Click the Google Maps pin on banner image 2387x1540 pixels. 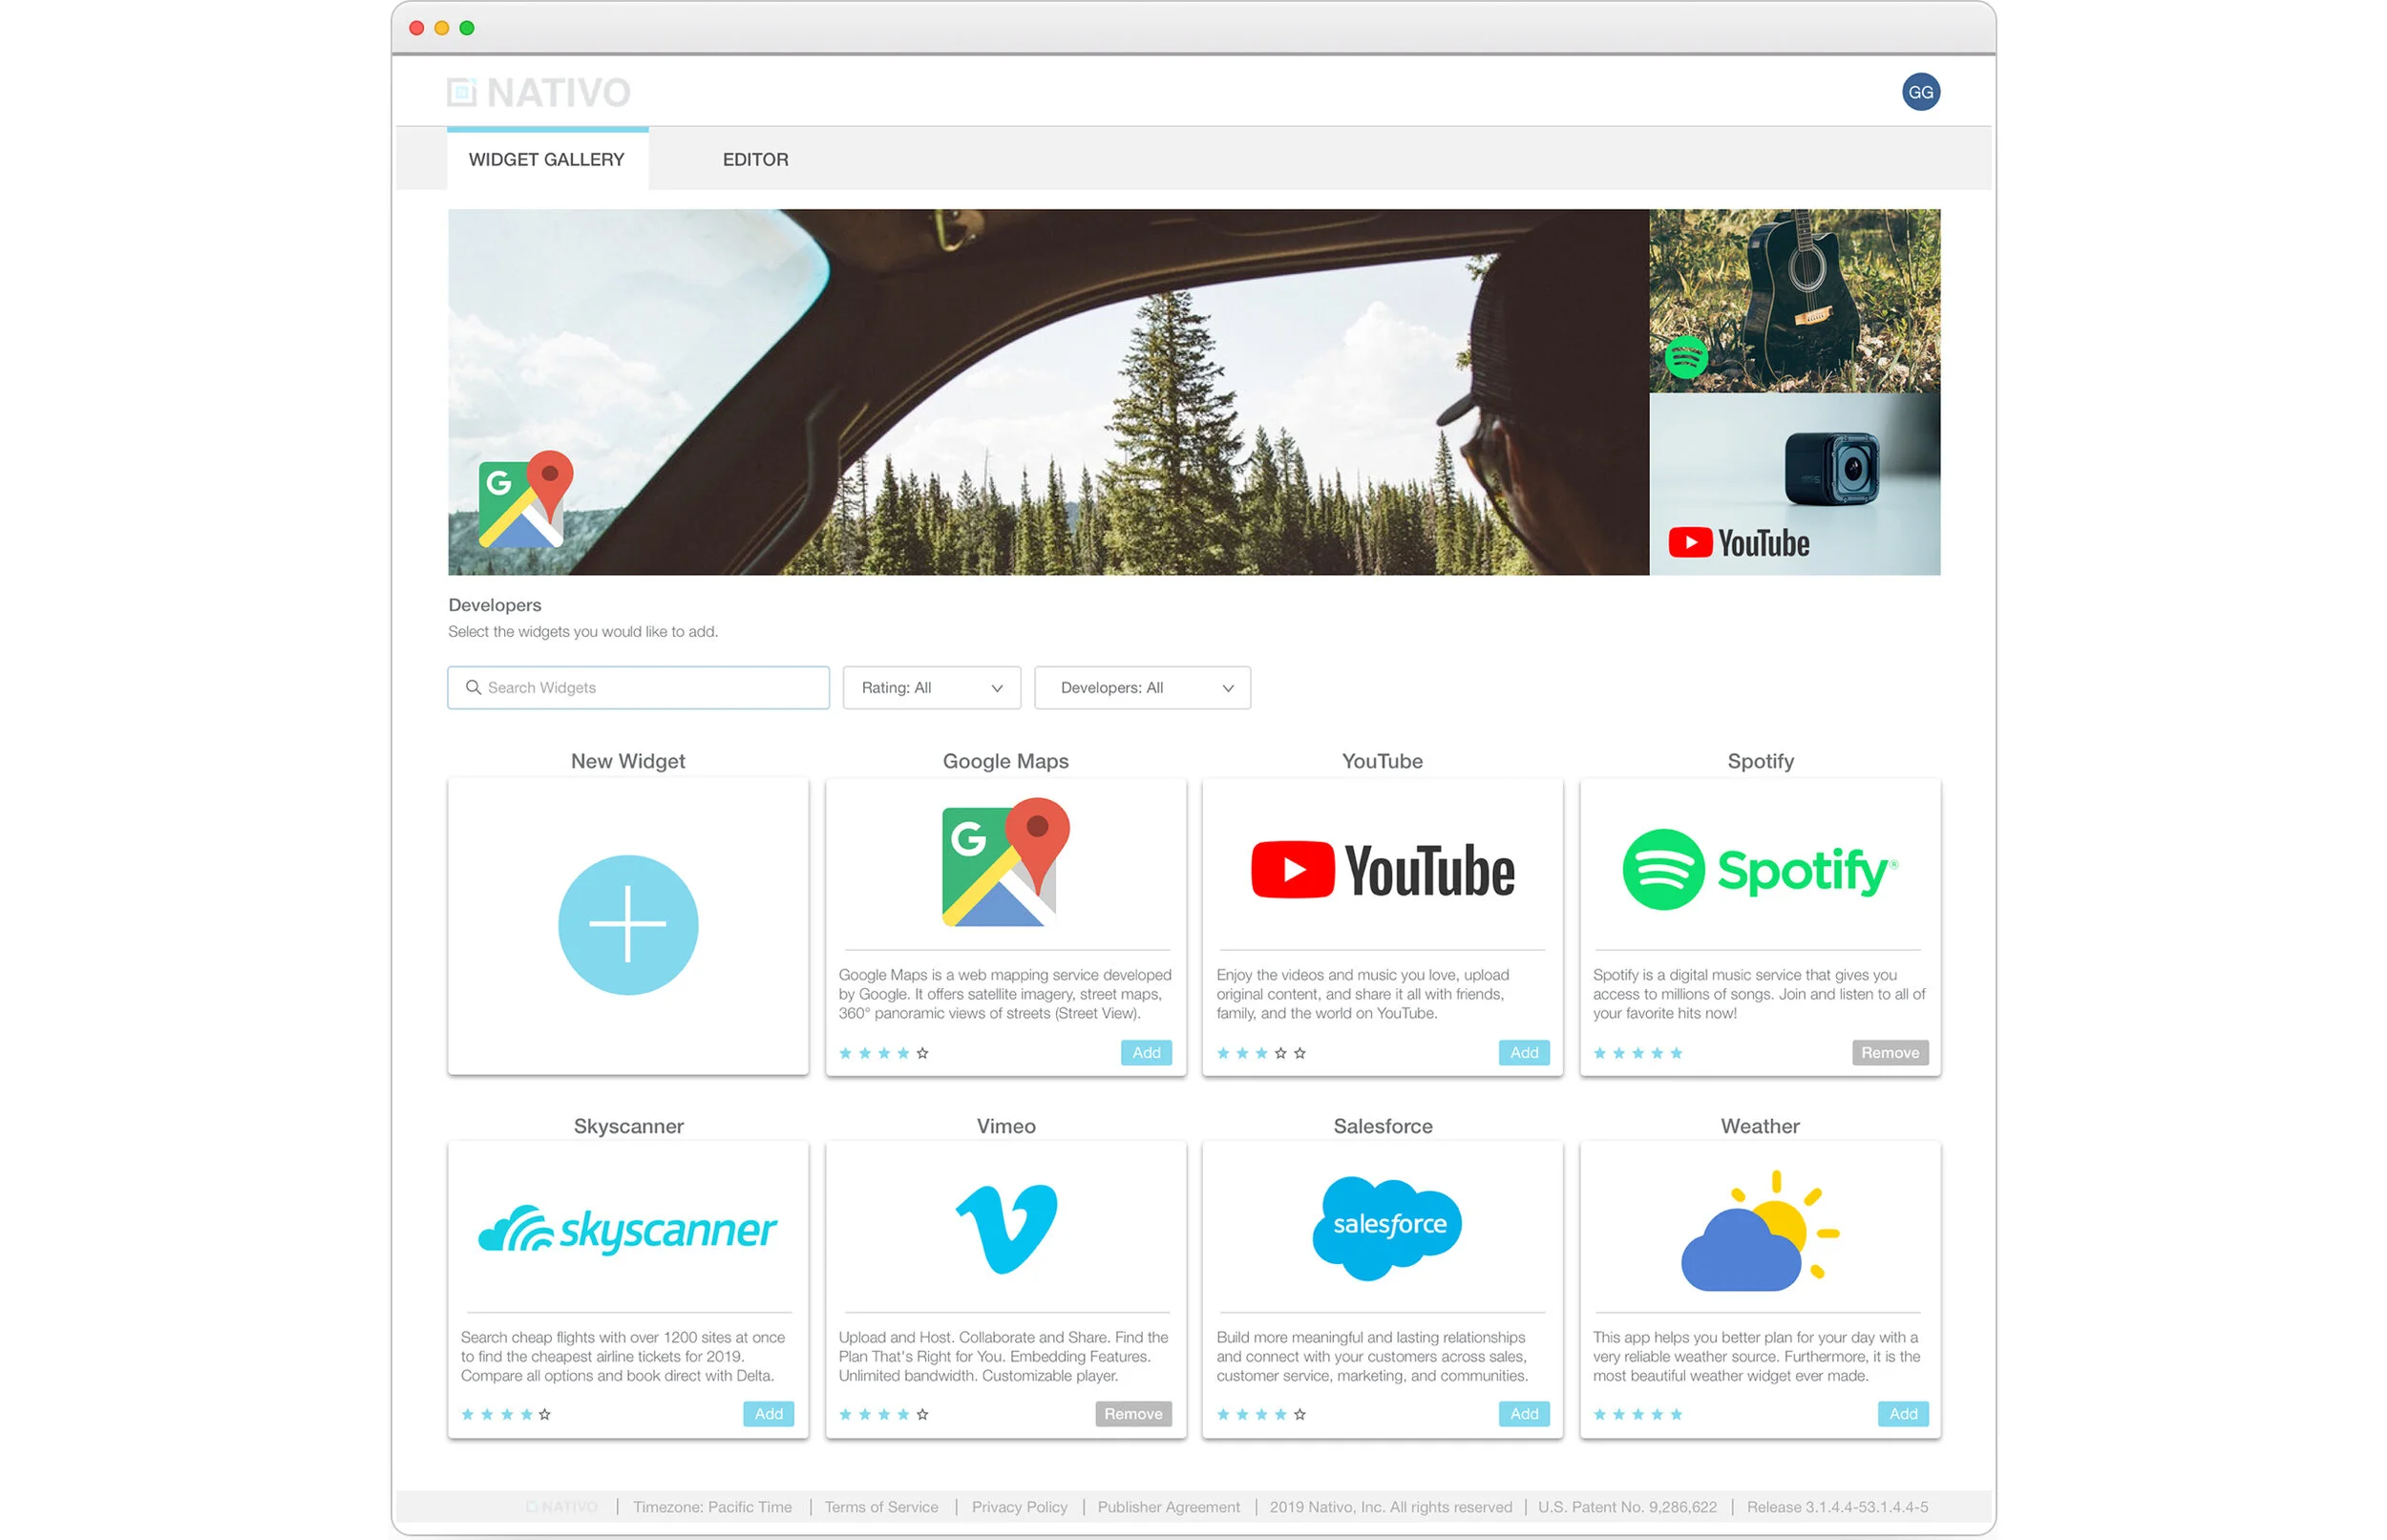525,498
